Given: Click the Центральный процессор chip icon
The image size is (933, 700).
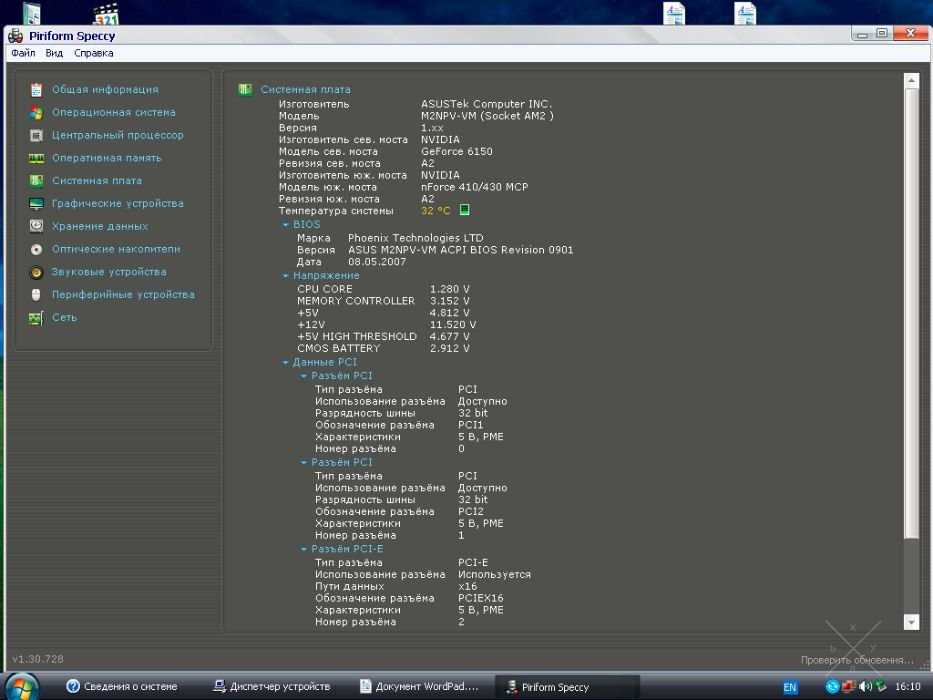Looking at the screenshot, I should click(36, 135).
